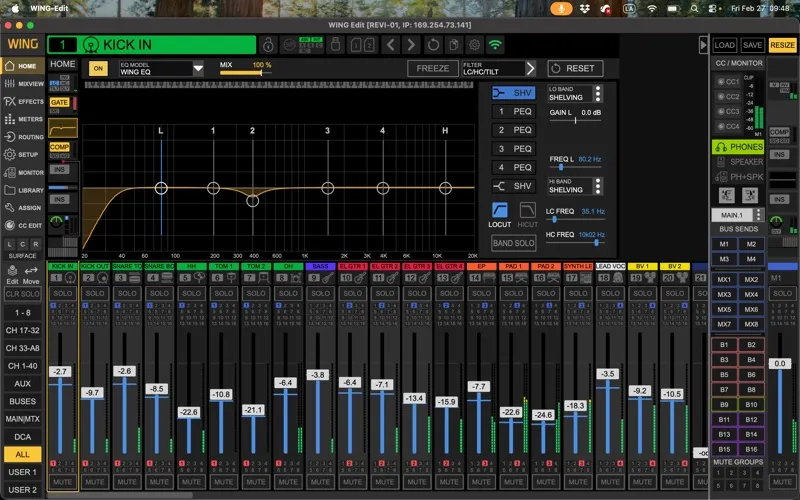
Task: Click EQ band 2 node on the curve
Action: click(253, 201)
